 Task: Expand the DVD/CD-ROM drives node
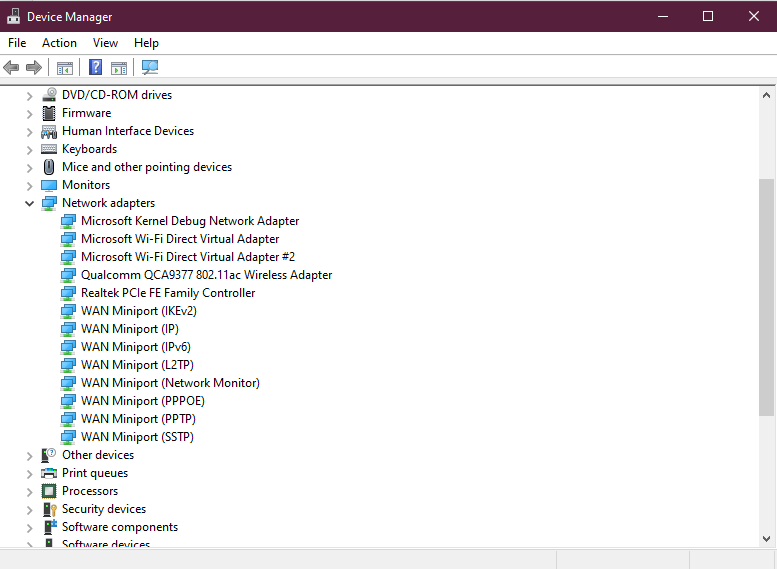(x=29, y=96)
